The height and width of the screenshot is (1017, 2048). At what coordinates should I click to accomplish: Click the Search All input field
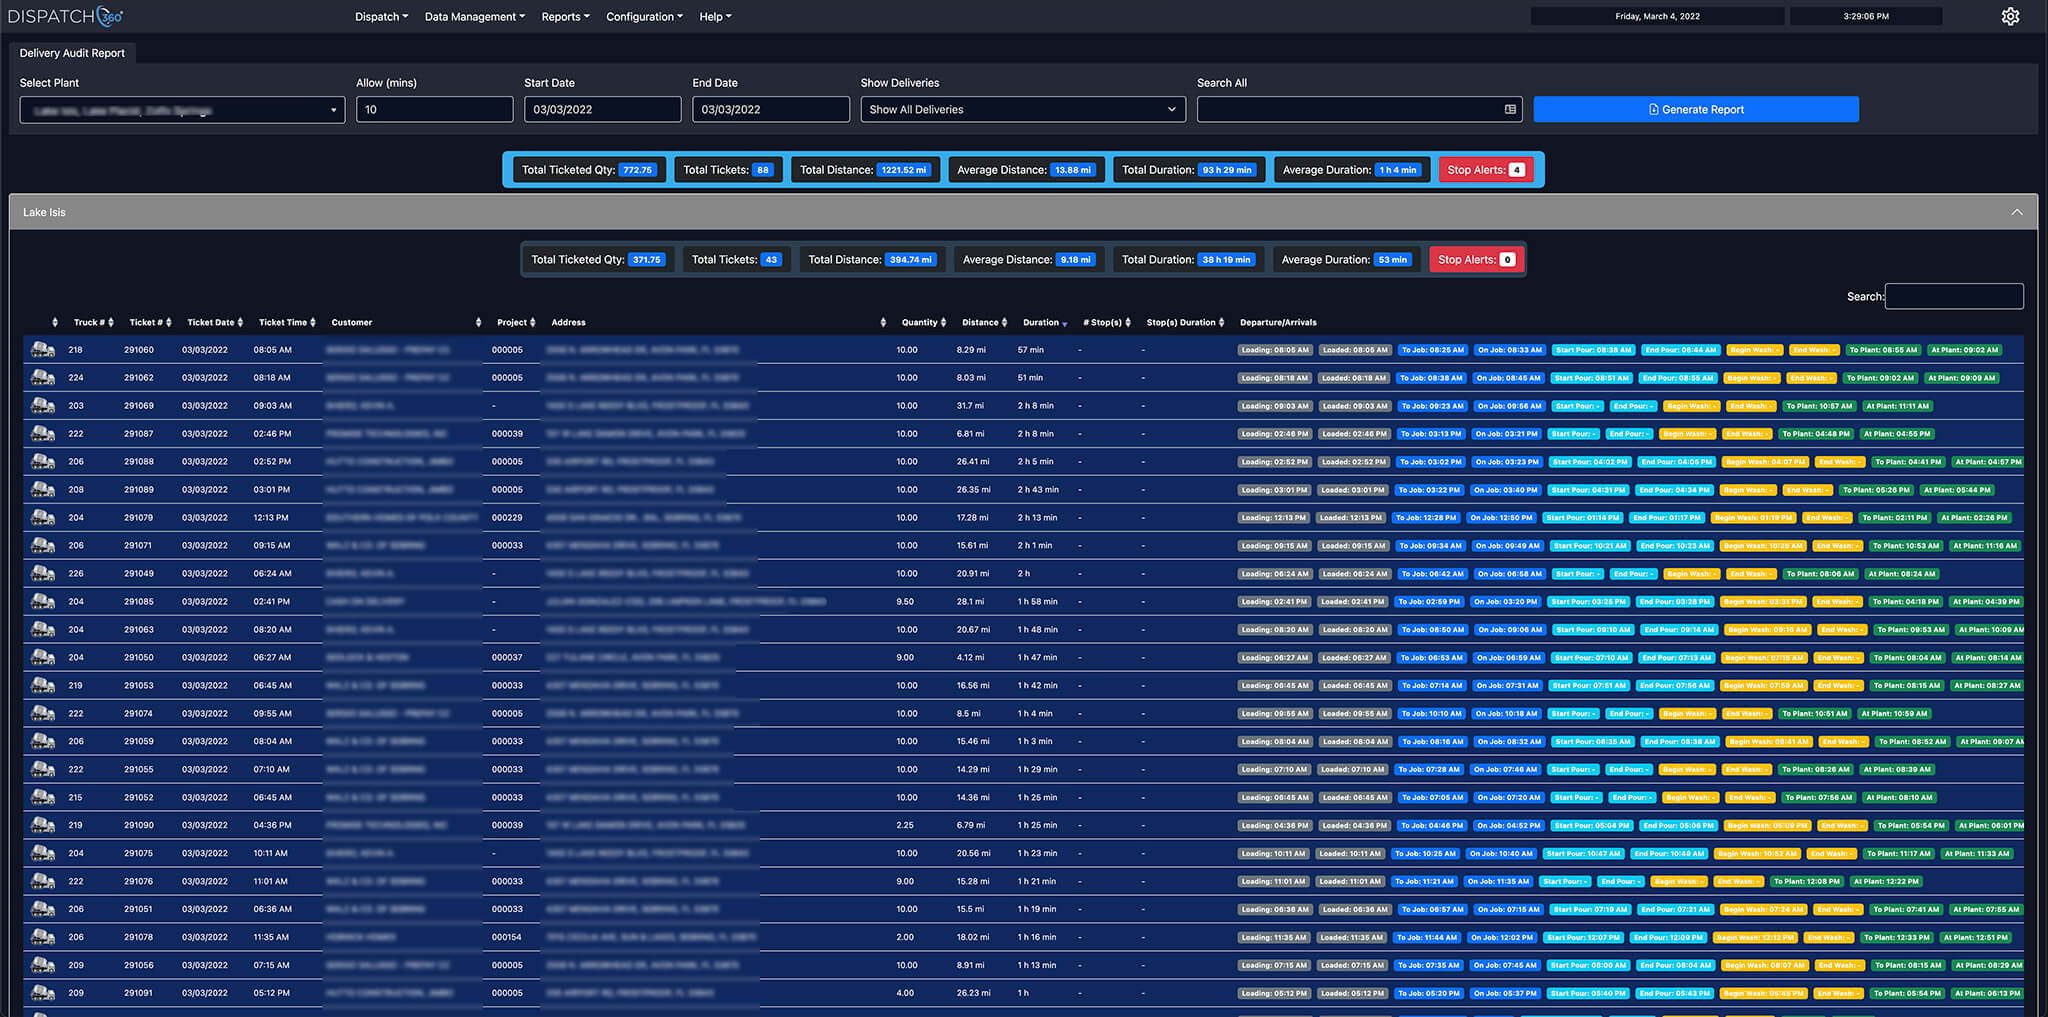tap(1359, 110)
